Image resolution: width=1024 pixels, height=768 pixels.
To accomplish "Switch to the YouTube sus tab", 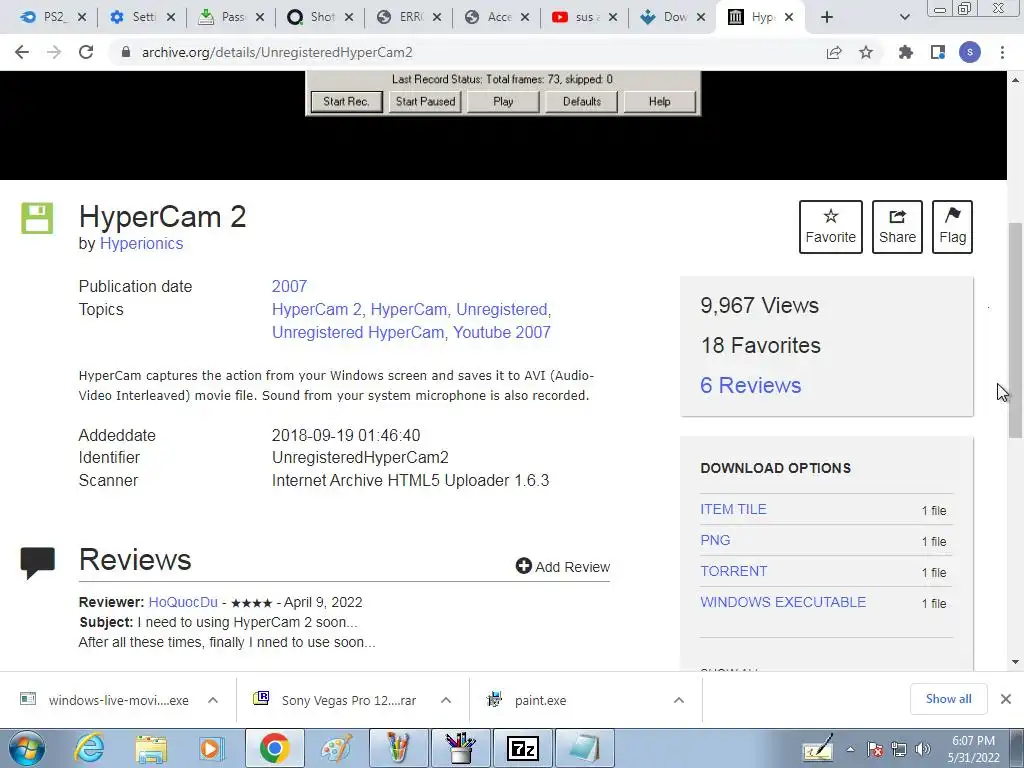I will (584, 17).
